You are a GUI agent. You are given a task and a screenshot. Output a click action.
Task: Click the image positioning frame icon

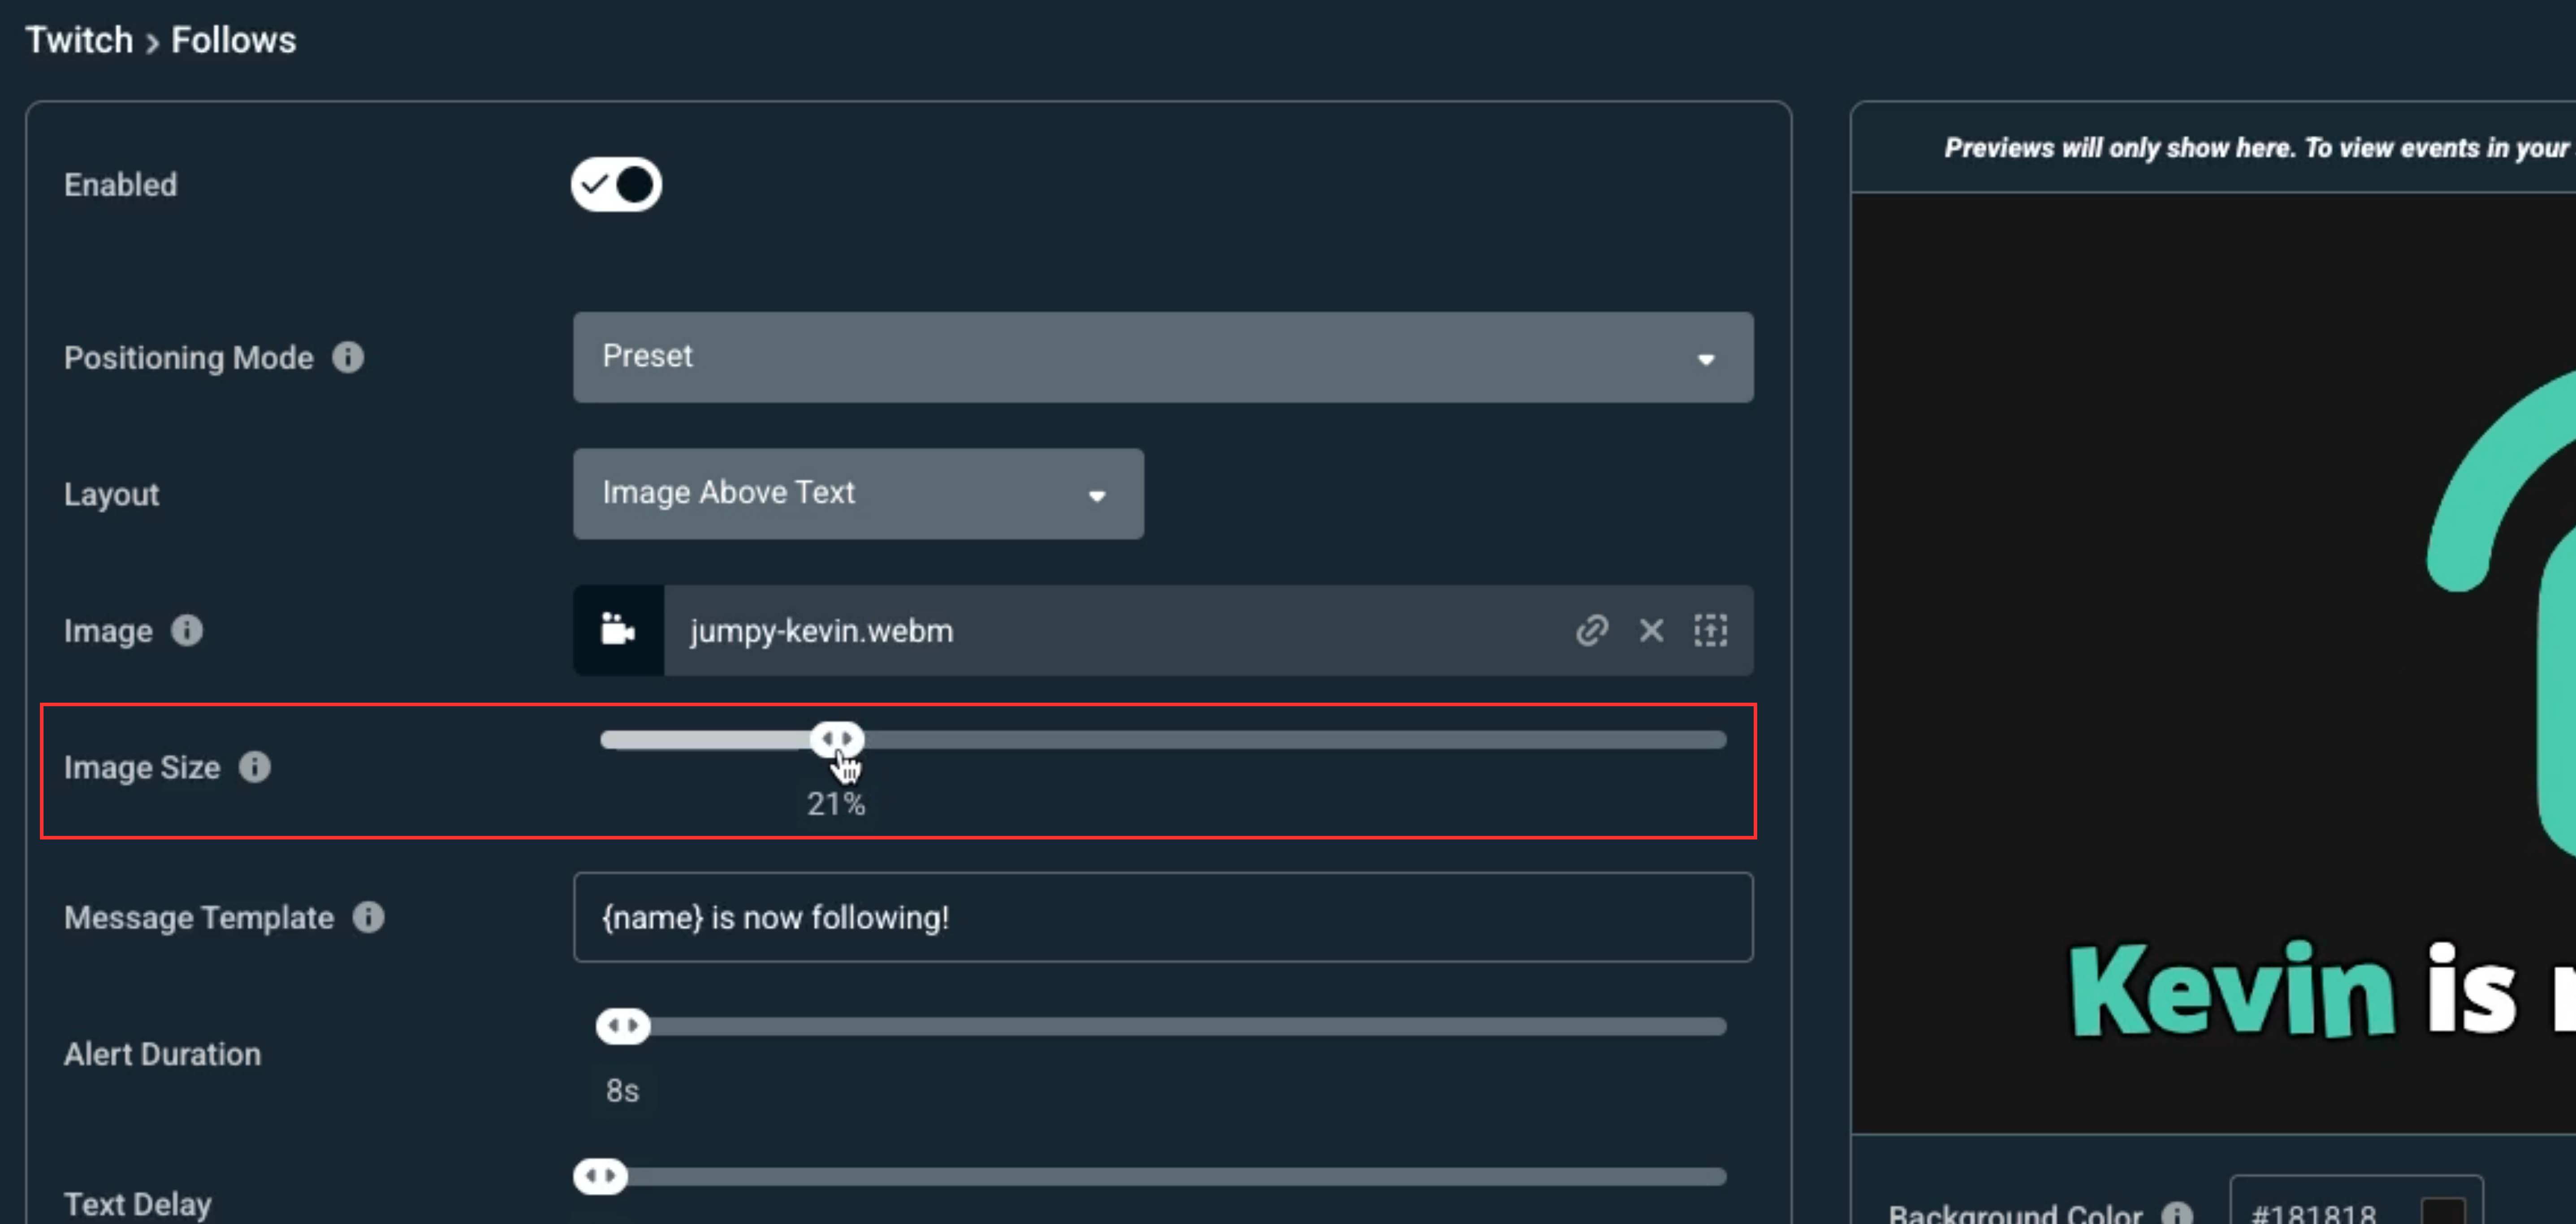pos(1710,630)
